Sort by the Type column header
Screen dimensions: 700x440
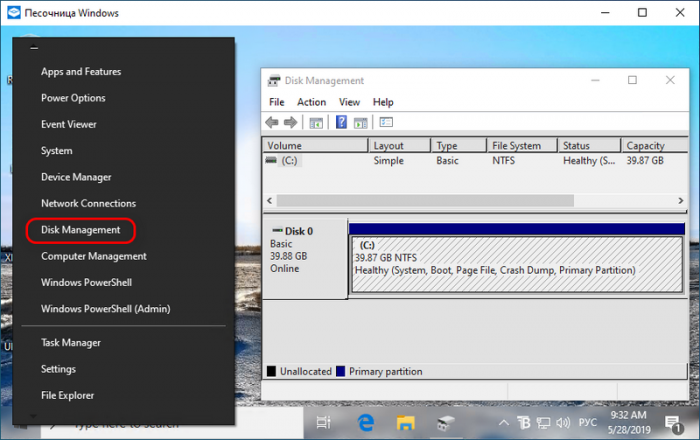point(458,145)
